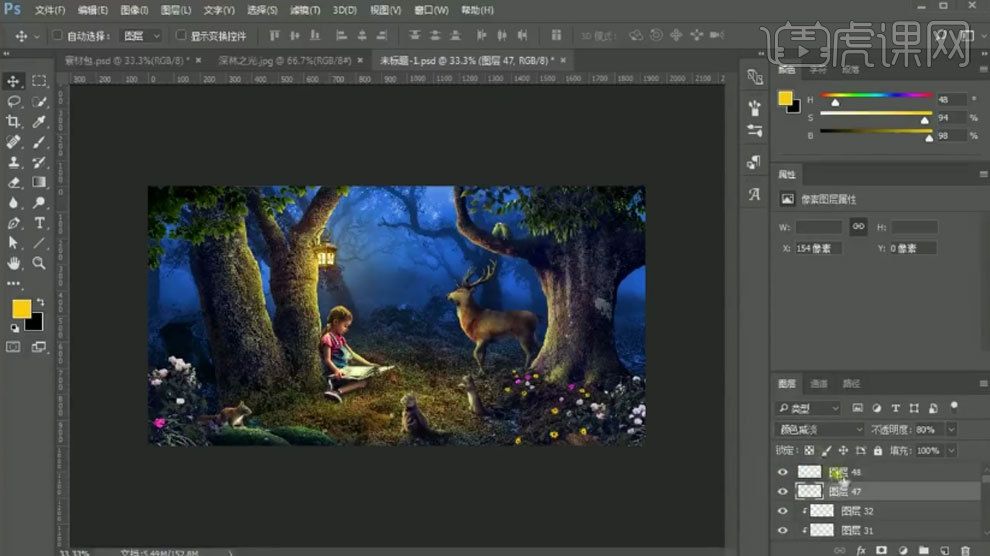Create new layer icon in Layers panel
990x556 pixels.
(x=945, y=550)
